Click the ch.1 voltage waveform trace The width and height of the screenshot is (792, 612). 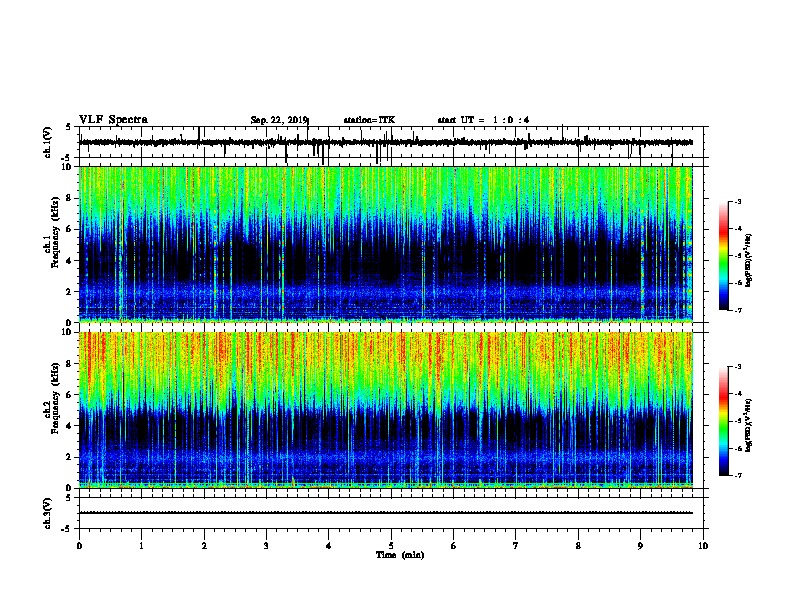click(385, 142)
